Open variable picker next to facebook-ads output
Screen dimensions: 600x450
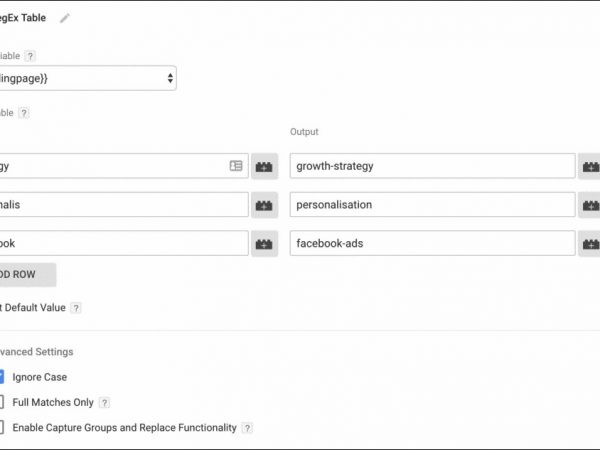(x=590, y=243)
